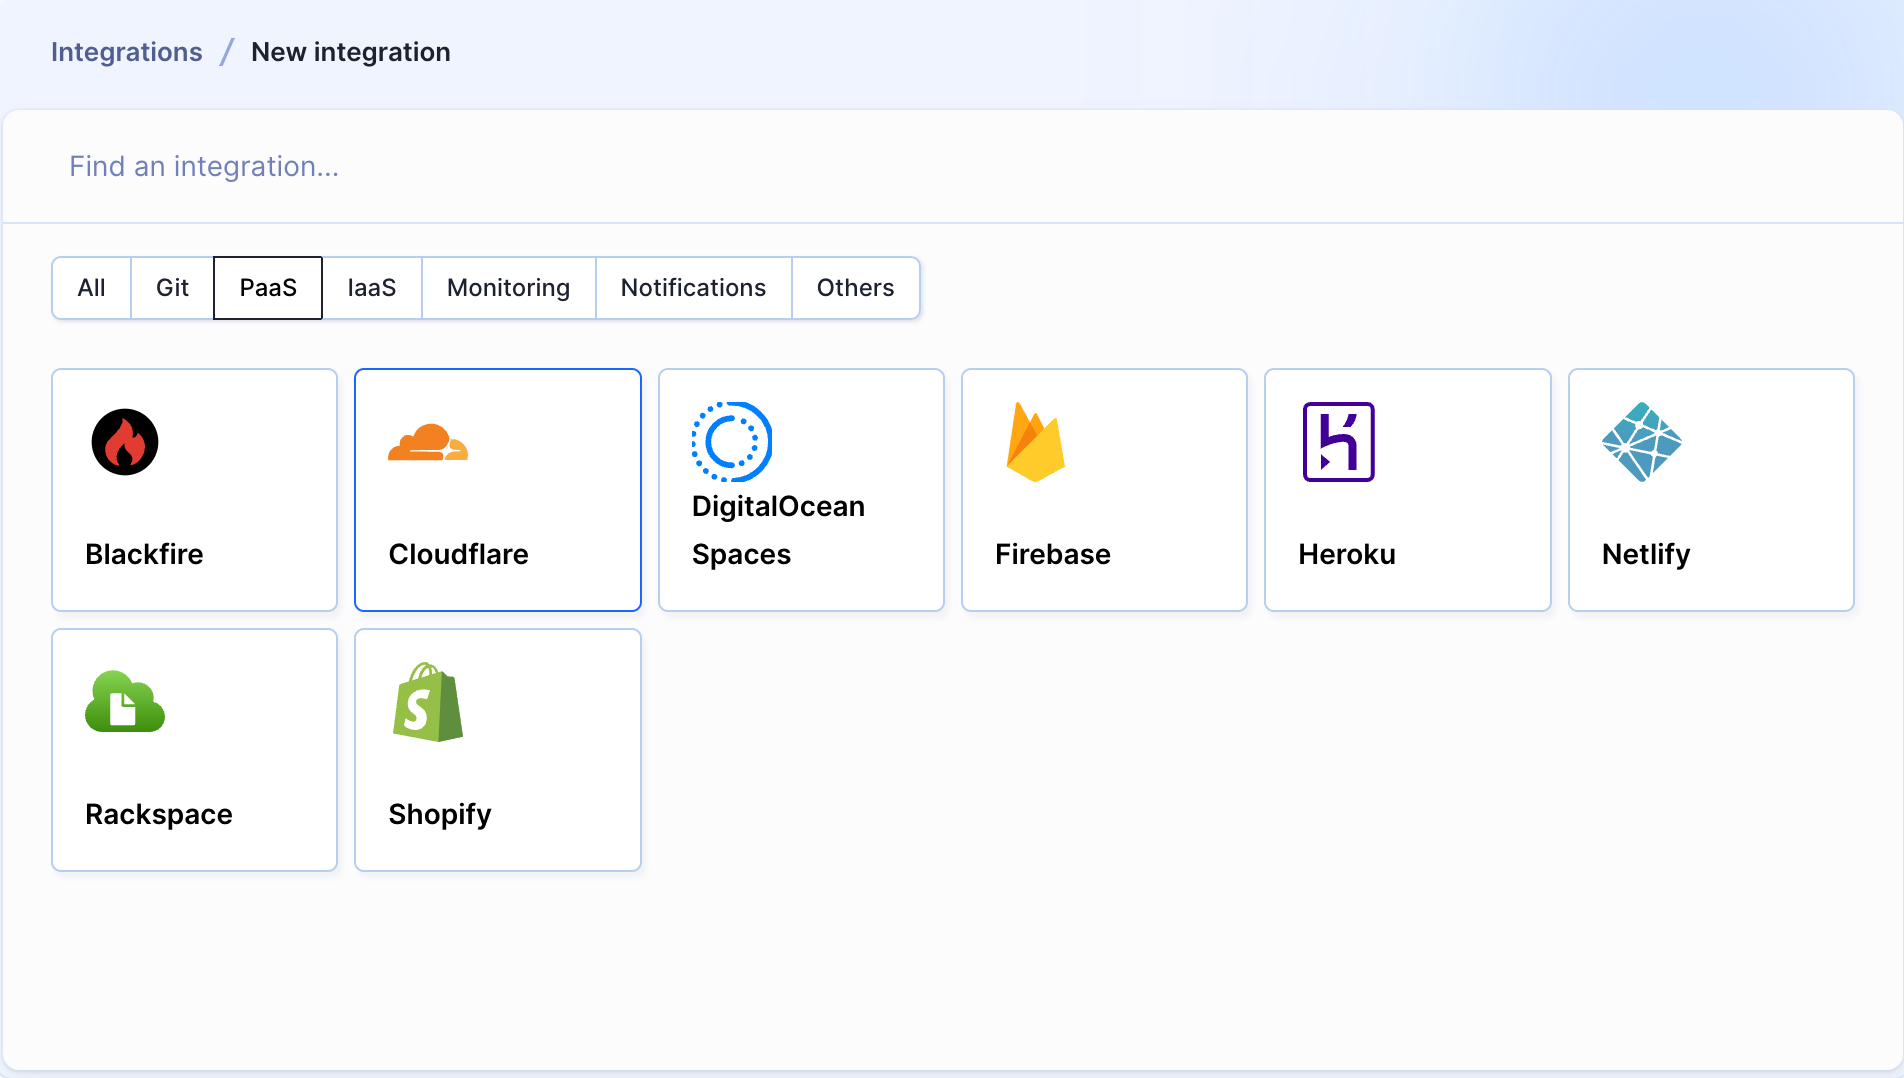The height and width of the screenshot is (1078, 1904).
Task: Switch to the IaaS filter tab
Action: point(372,288)
